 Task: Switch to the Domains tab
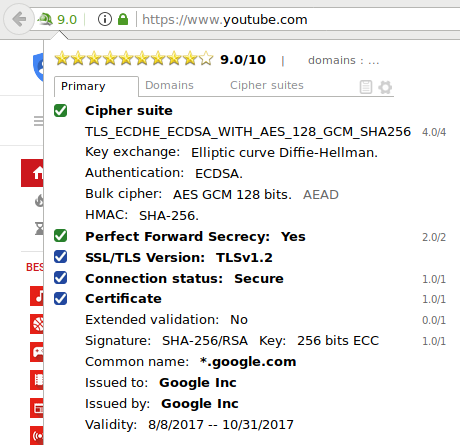tap(169, 85)
